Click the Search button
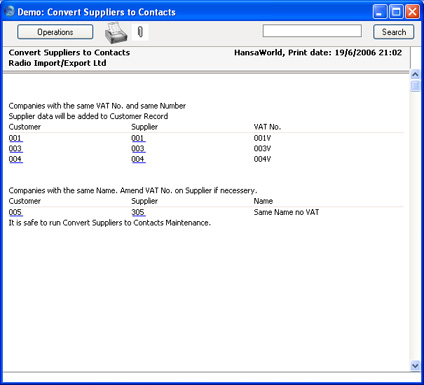Viewport: 424px width, 385px height. click(x=394, y=32)
